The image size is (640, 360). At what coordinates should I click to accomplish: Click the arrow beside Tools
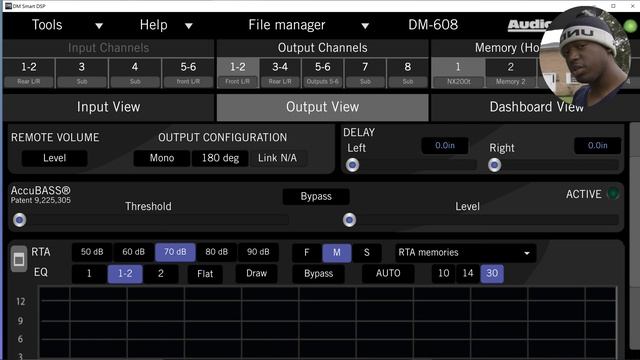pyautogui.click(x=99, y=26)
